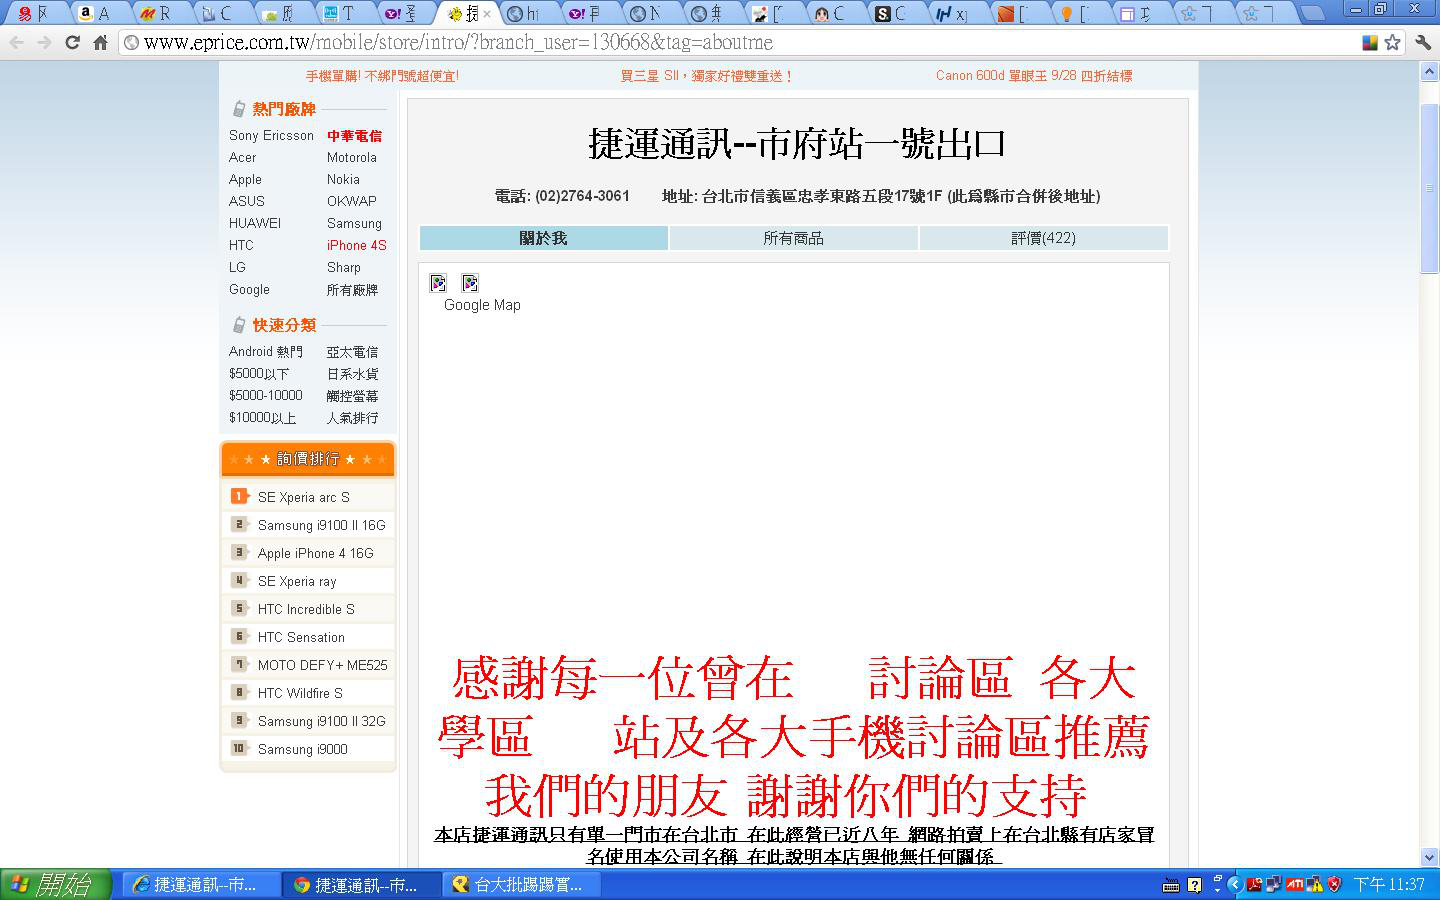Reload the current page
This screenshot has height=900, width=1440.
click(x=72, y=42)
